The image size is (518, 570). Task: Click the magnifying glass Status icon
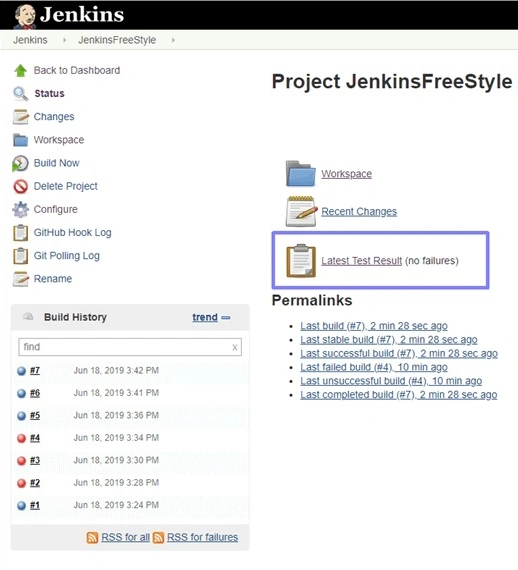tap(20, 94)
